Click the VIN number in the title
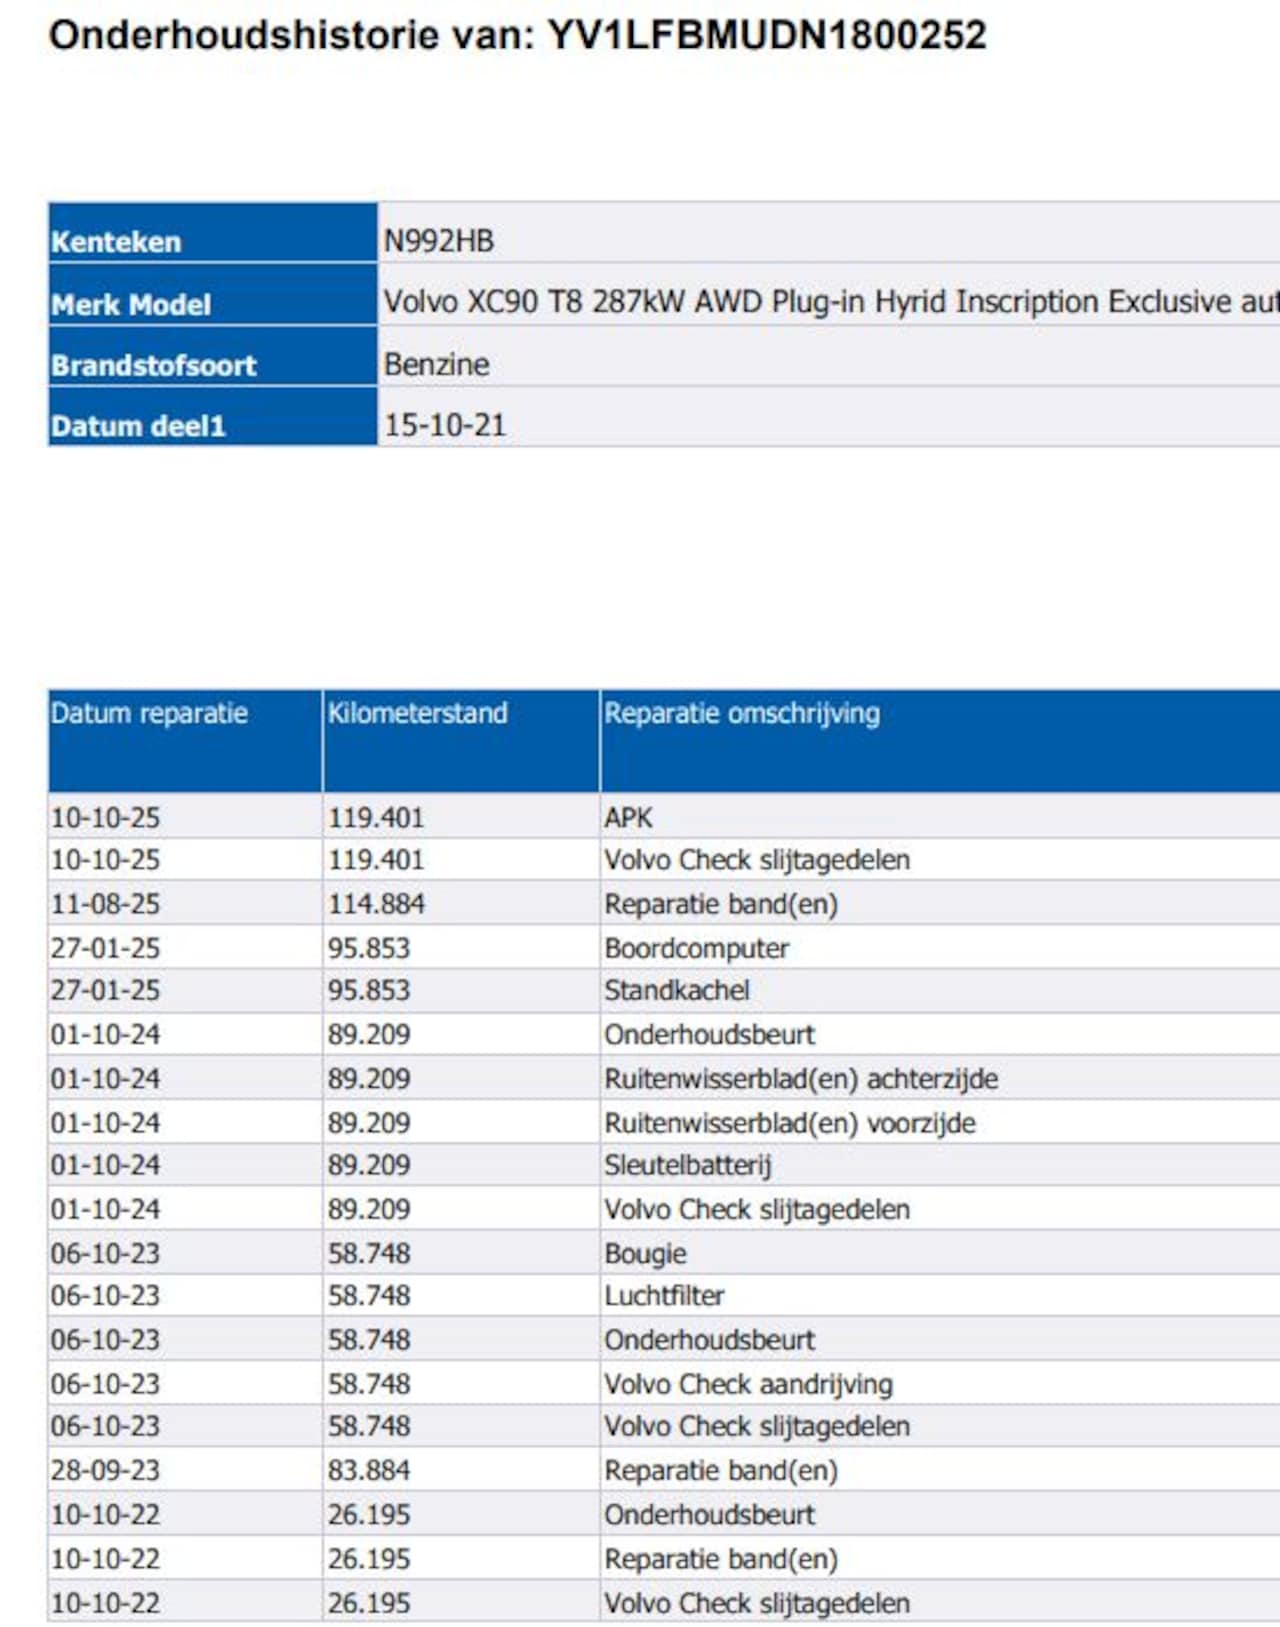Image resolution: width=1280 pixels, height=1627 pixels. [766, 36]
